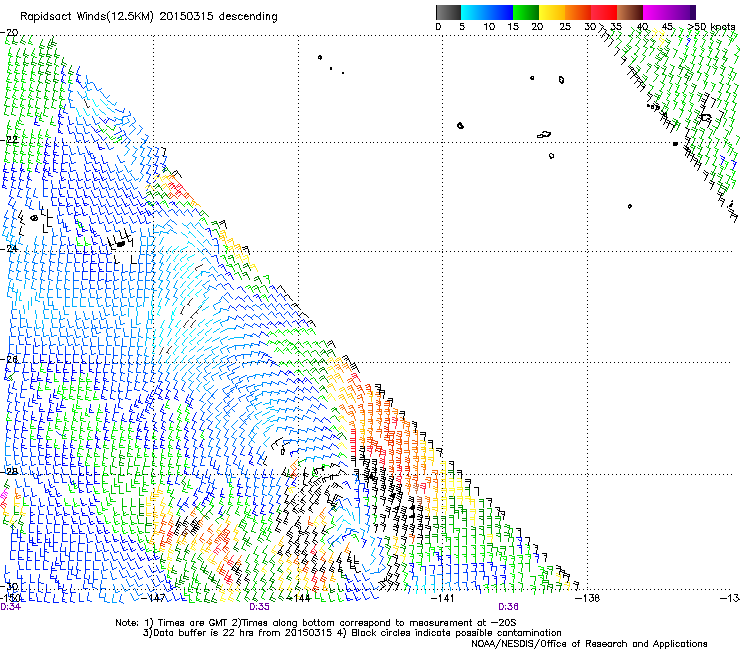Click the '45' legend scale label
The image size is (740, 650).
667,26
